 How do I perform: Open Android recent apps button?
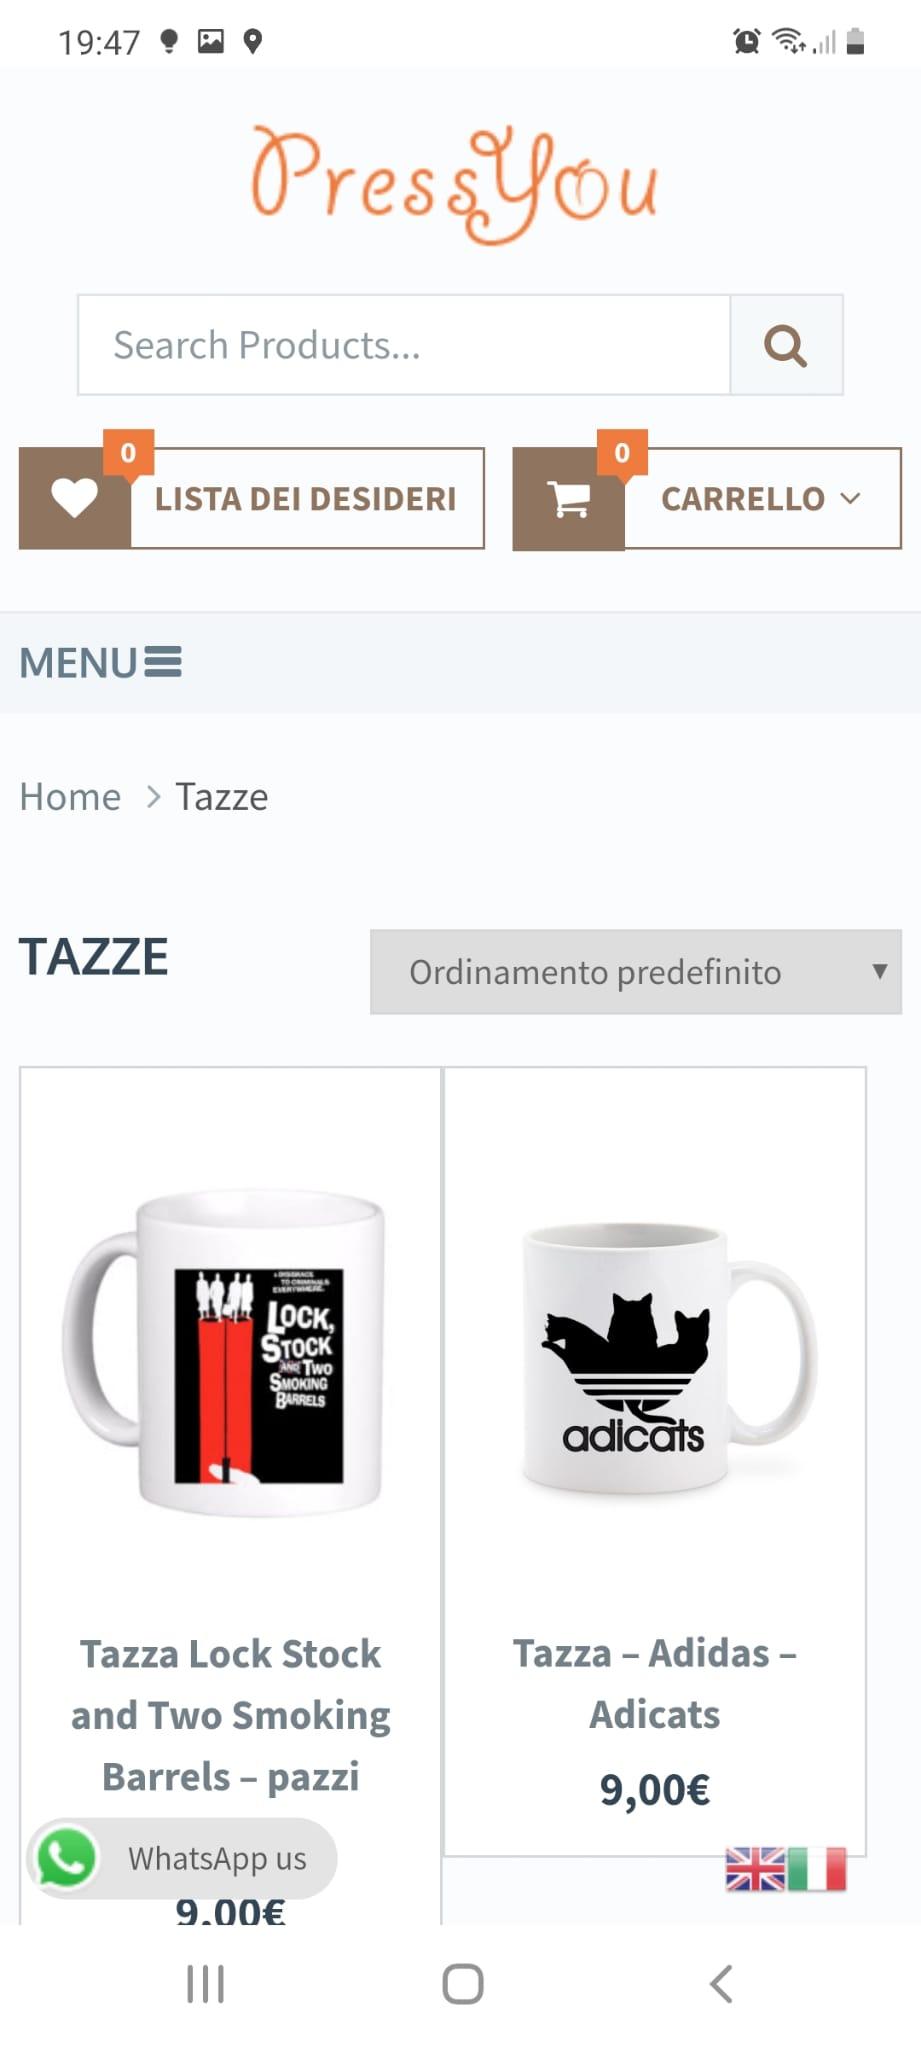205,1984
